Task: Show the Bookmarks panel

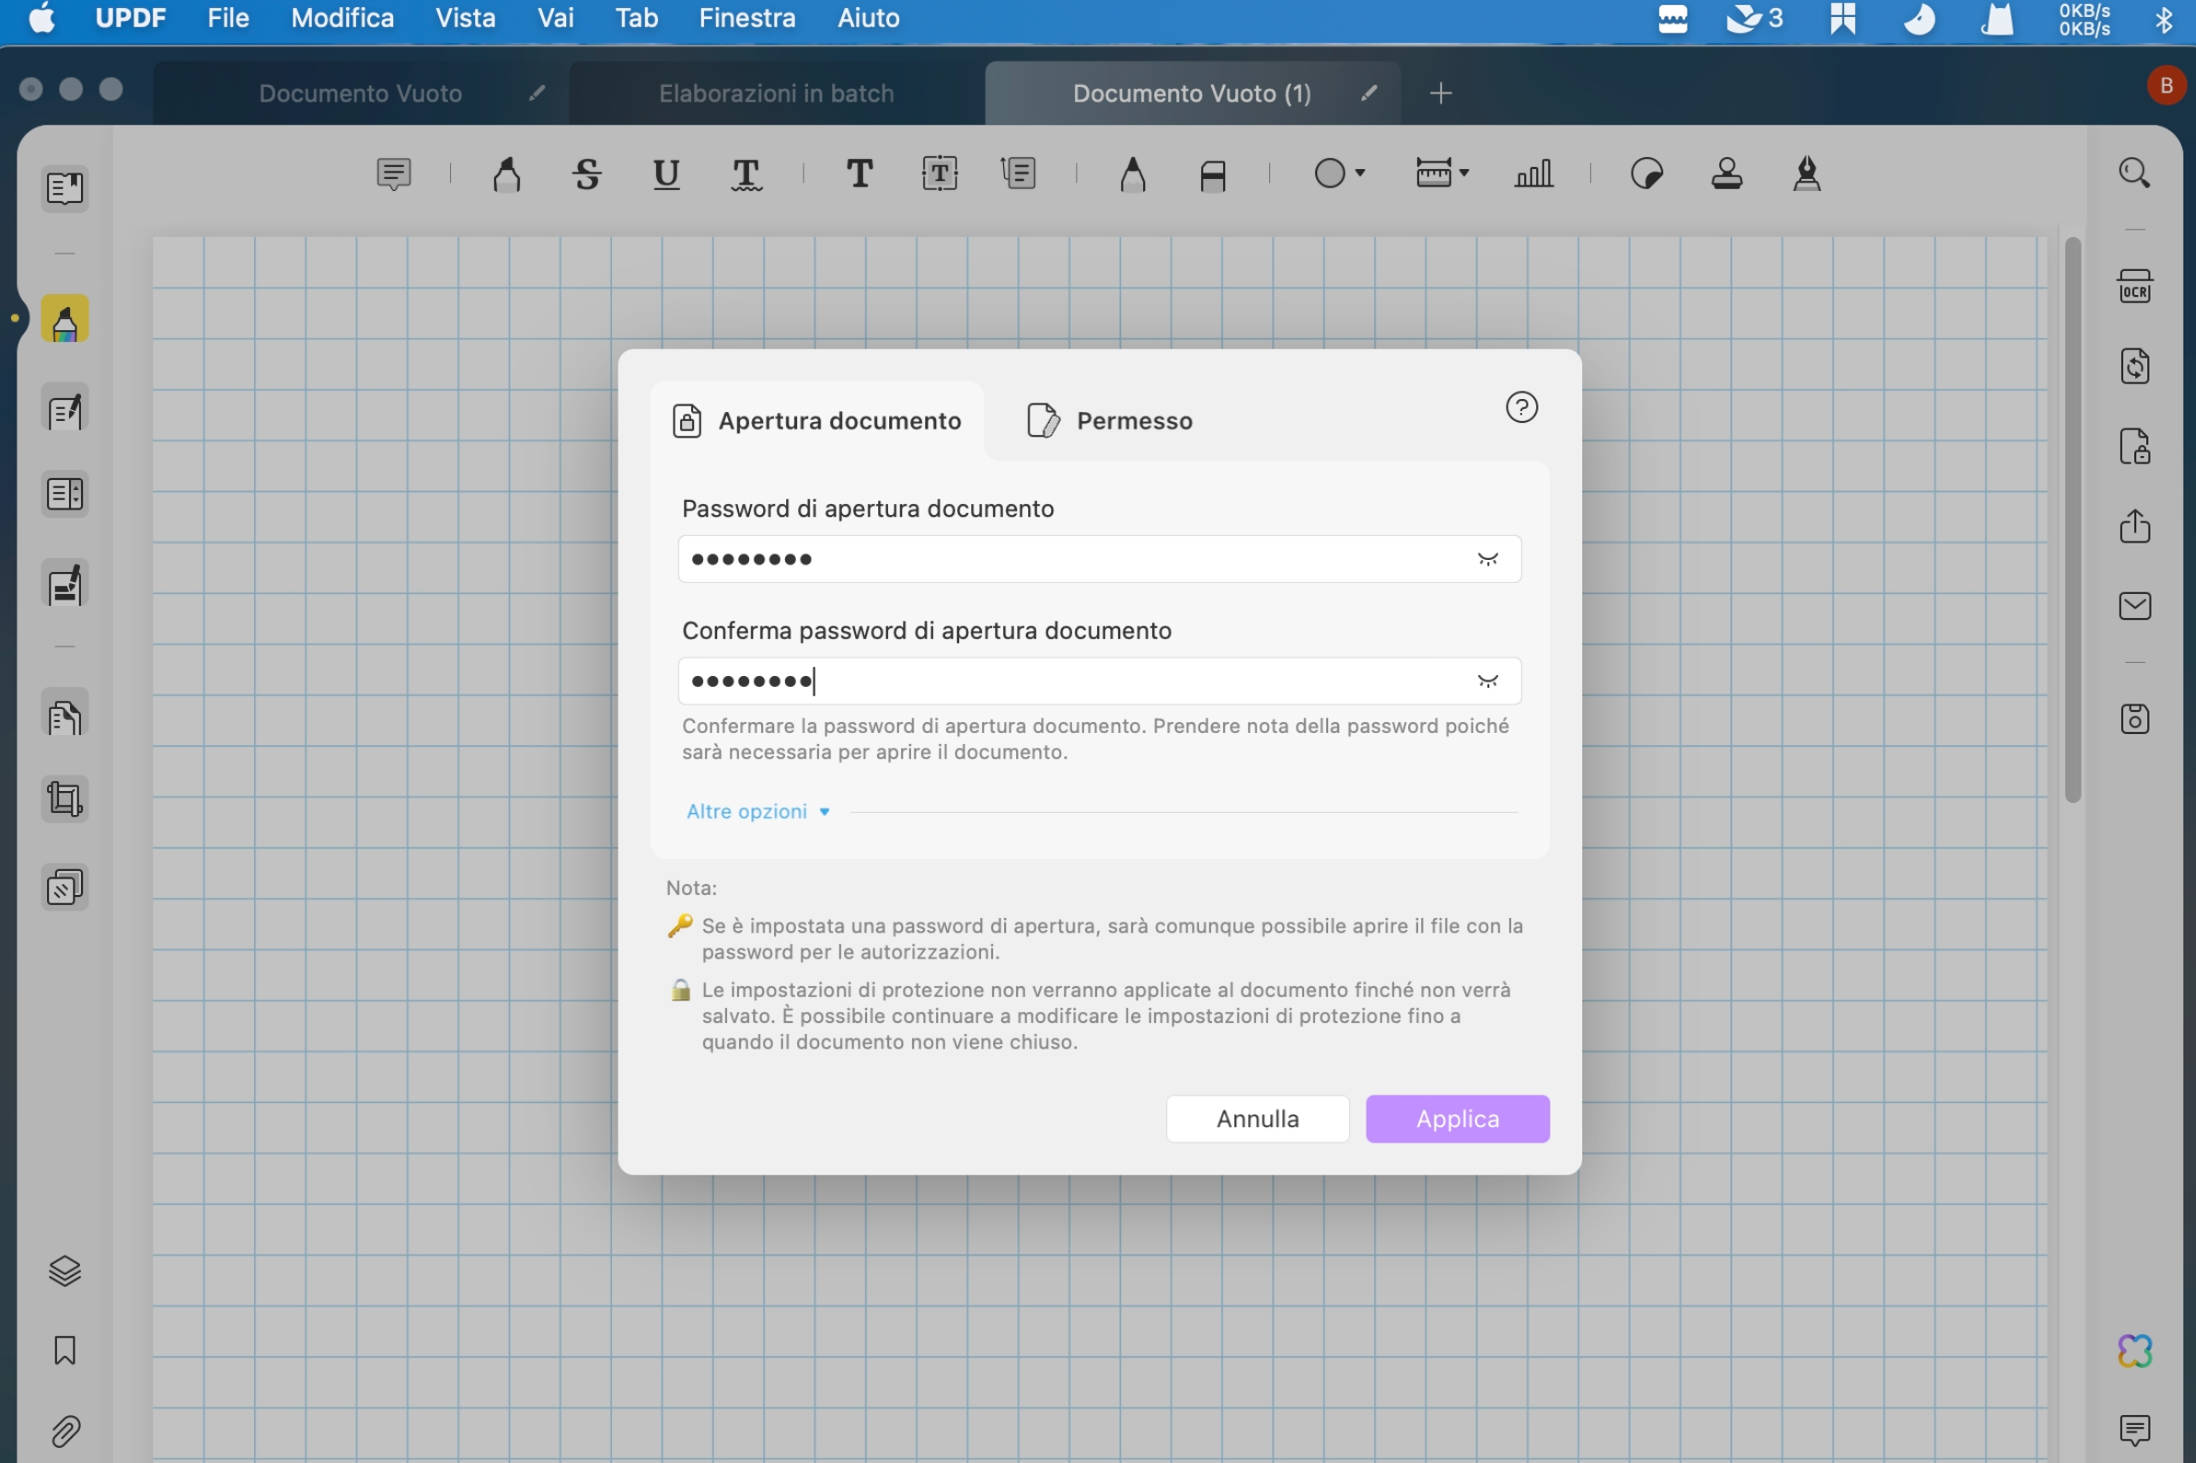Action: 65,1351
